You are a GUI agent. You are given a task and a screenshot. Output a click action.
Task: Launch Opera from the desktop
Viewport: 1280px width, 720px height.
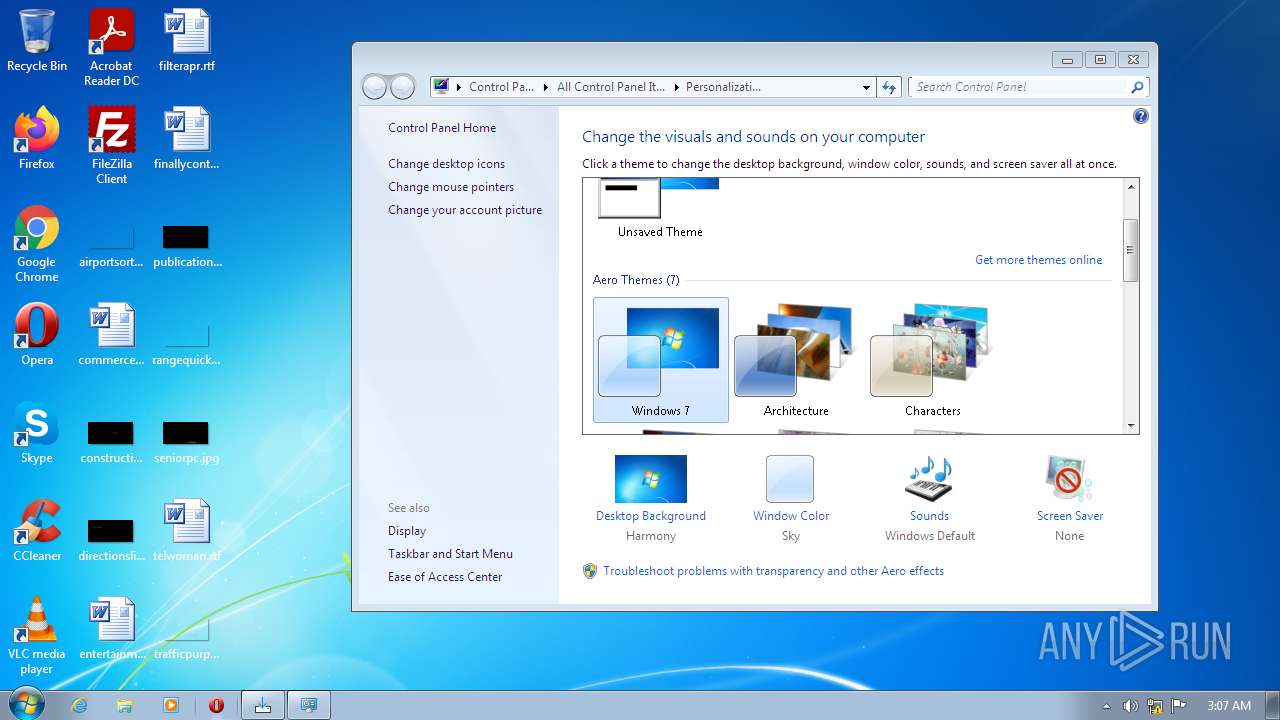coord(37,335)
